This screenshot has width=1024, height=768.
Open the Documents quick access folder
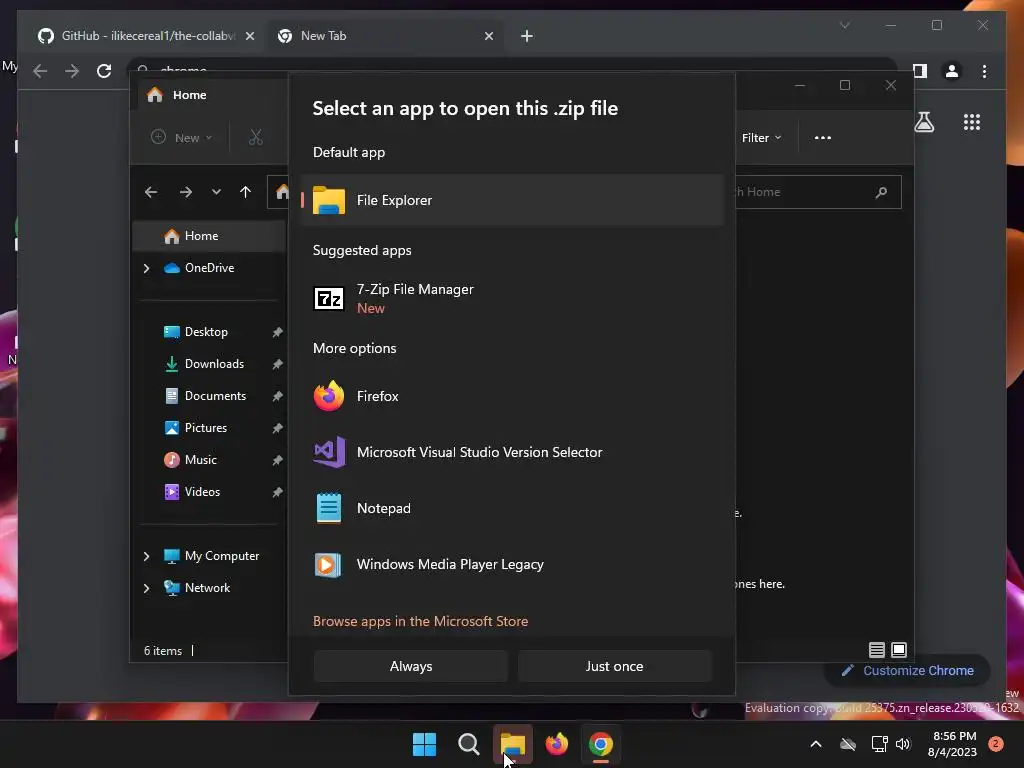[x=205, y=396]
